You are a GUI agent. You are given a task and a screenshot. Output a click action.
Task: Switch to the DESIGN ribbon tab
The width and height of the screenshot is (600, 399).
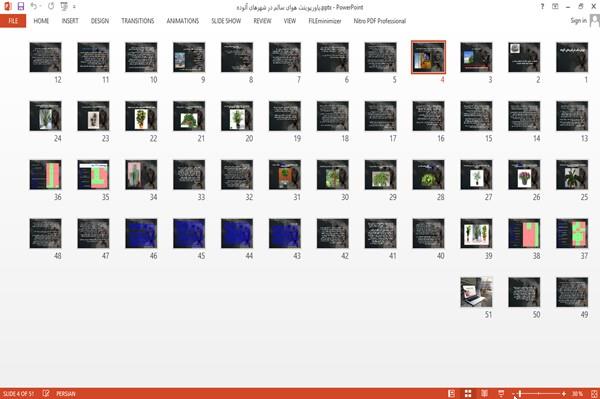click(100, 21)
